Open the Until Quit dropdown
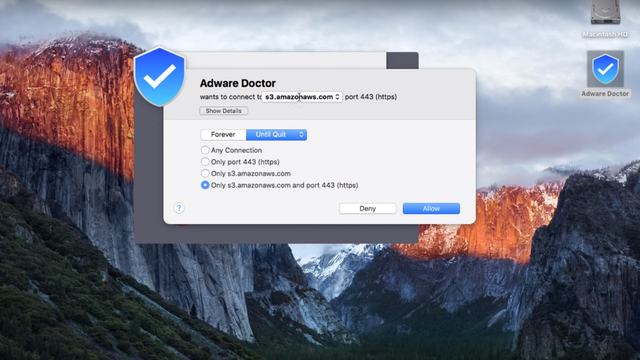640x360 pixels. 276,134
